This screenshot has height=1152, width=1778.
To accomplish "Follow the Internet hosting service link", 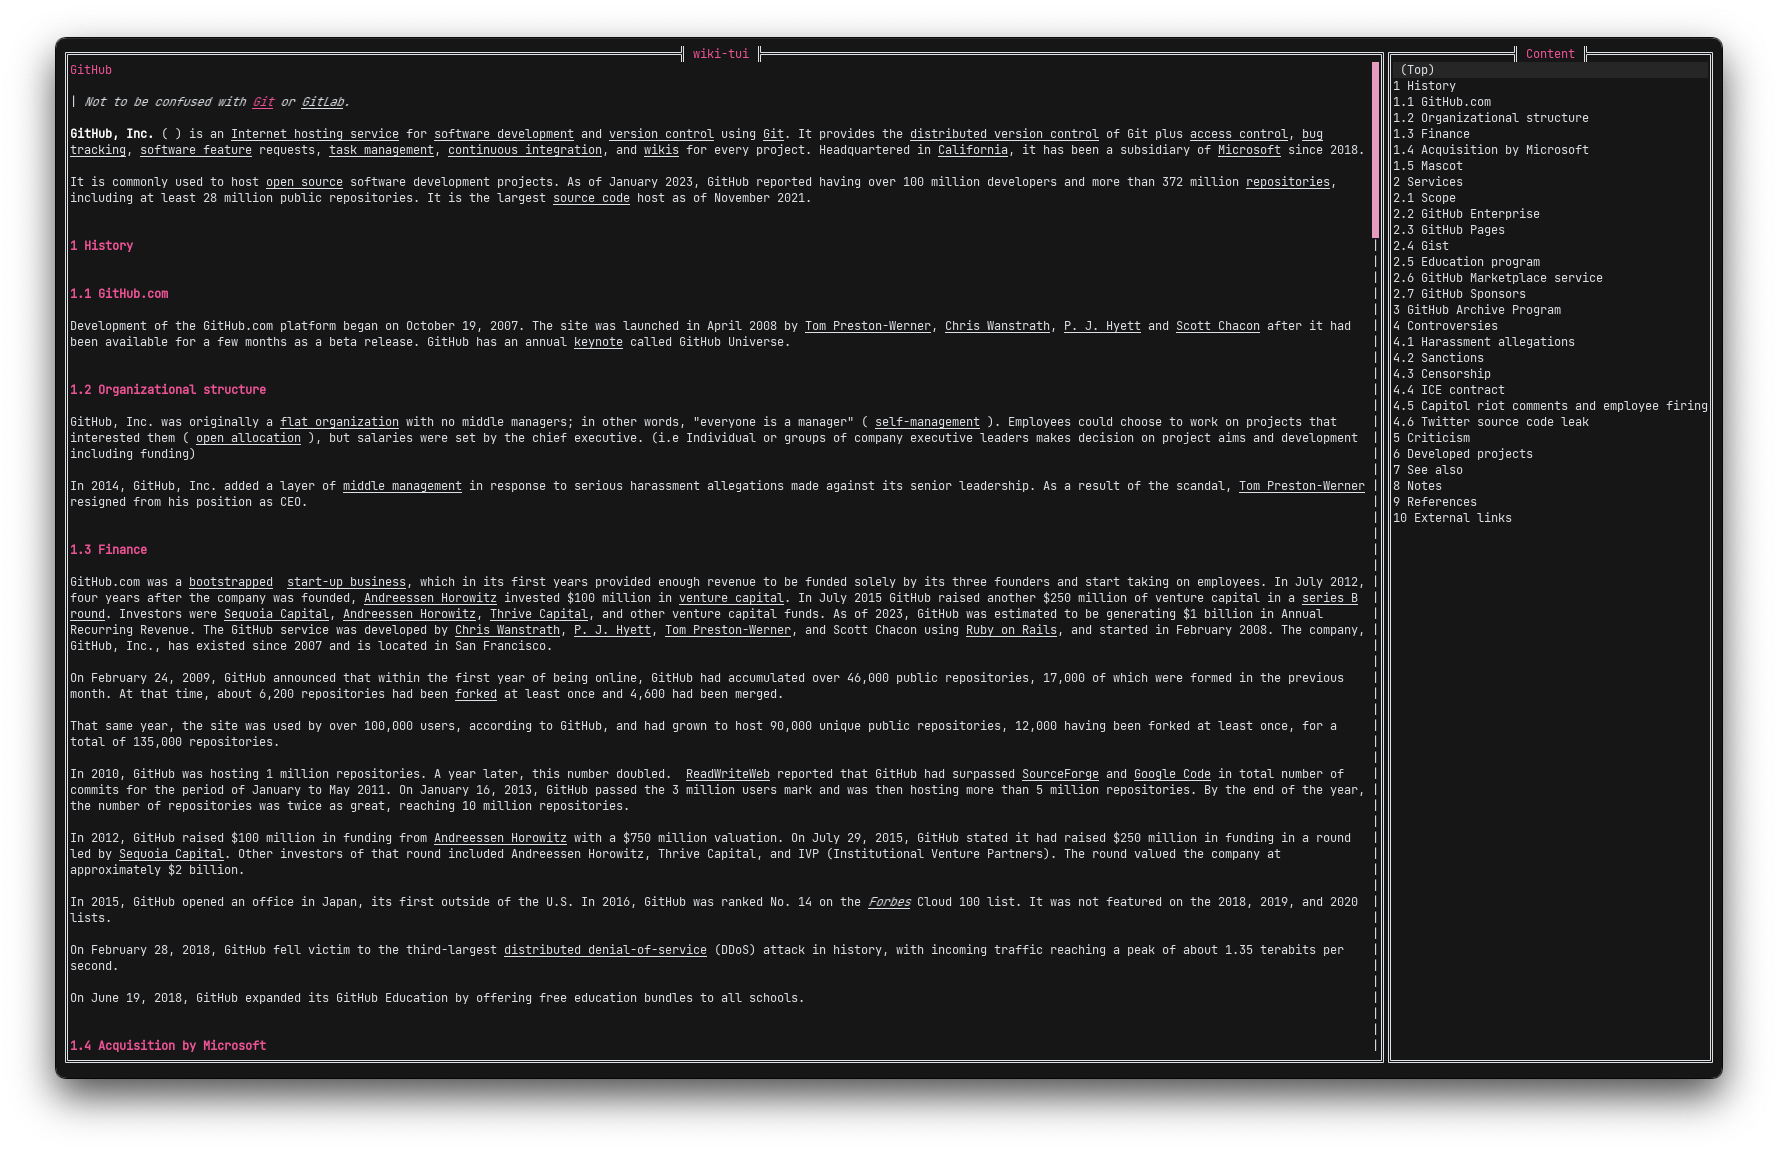I will 315,134.
